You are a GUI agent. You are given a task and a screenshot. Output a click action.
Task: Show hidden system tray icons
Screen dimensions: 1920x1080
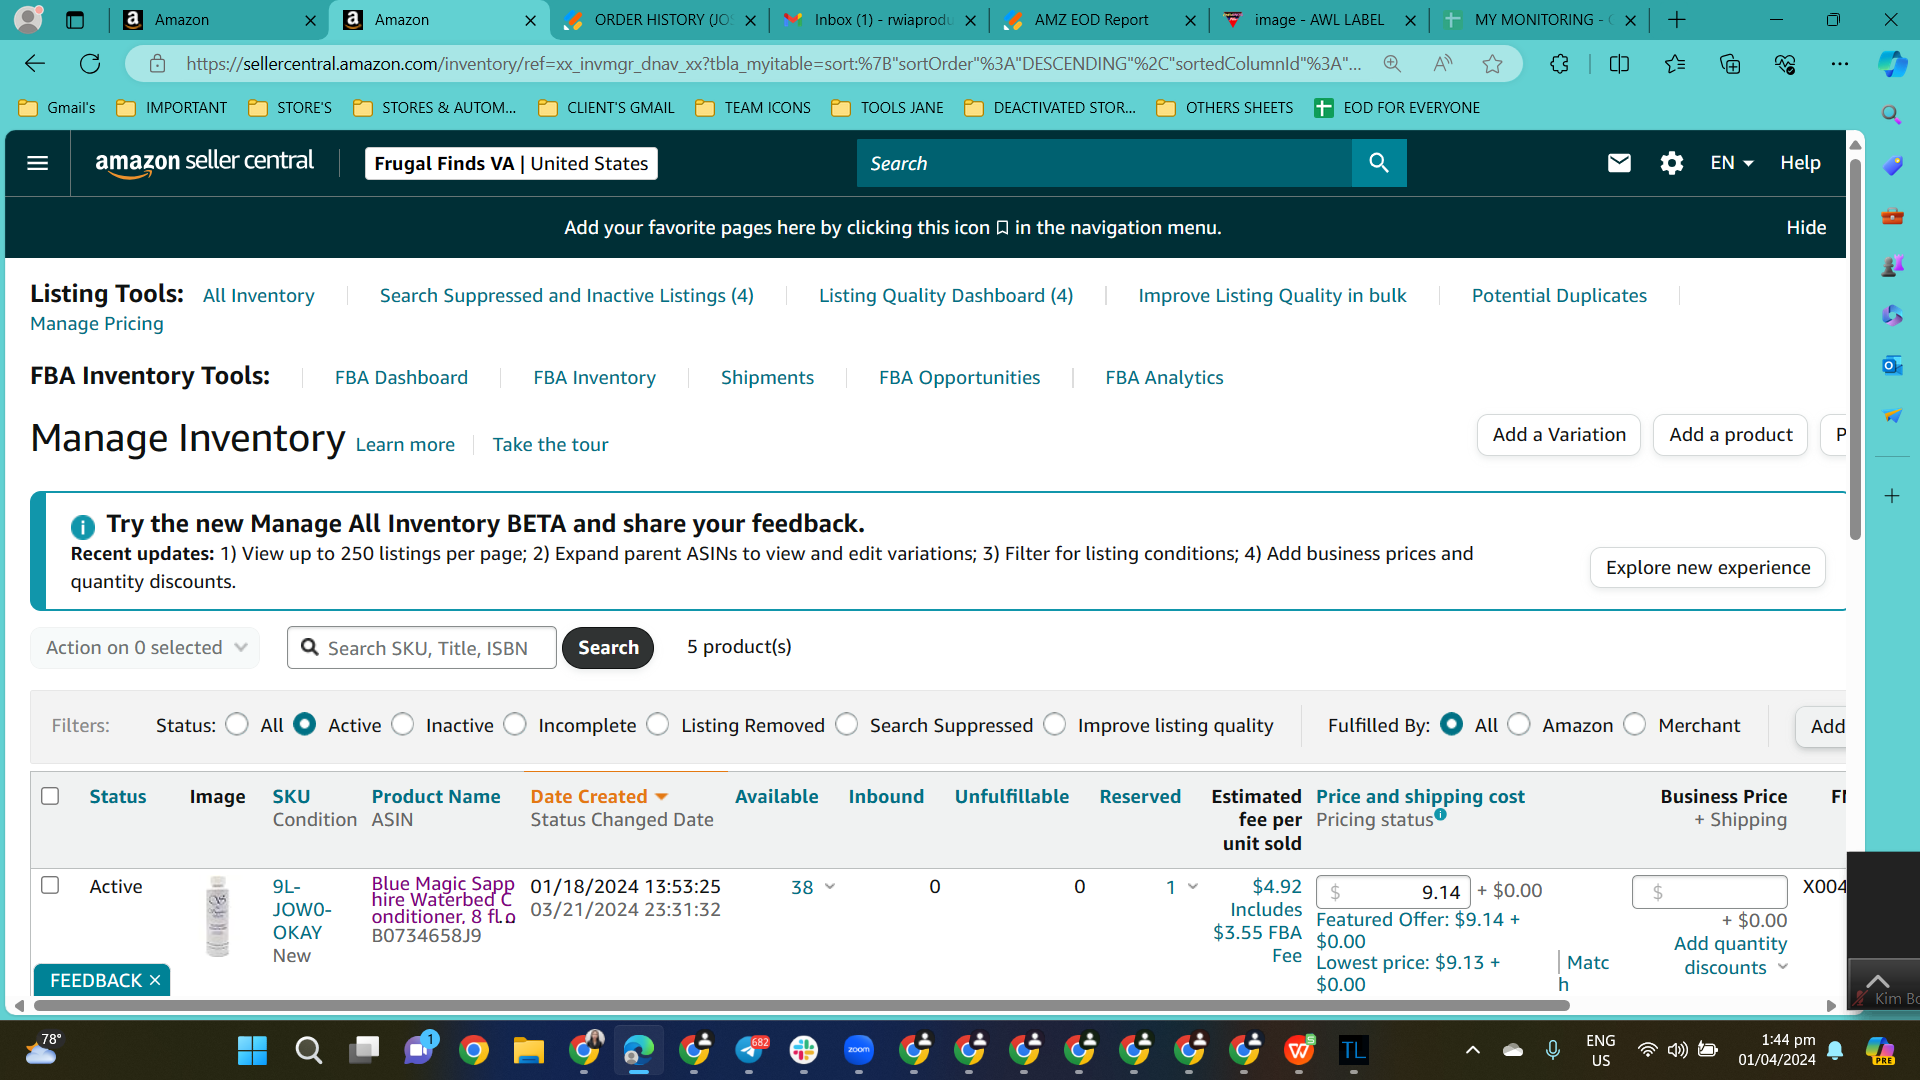coord(1472,1050)
